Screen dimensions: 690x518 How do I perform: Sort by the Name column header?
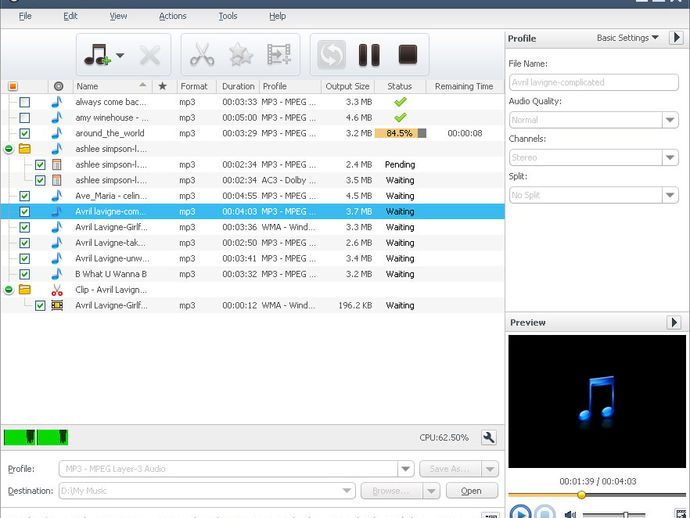click(112, 86)
